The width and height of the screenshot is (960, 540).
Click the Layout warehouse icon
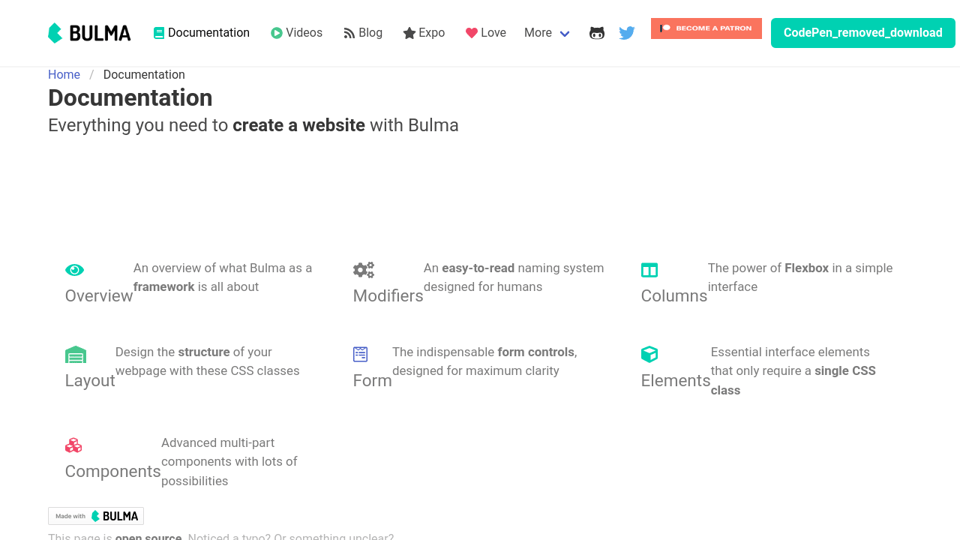coord(76,354)
